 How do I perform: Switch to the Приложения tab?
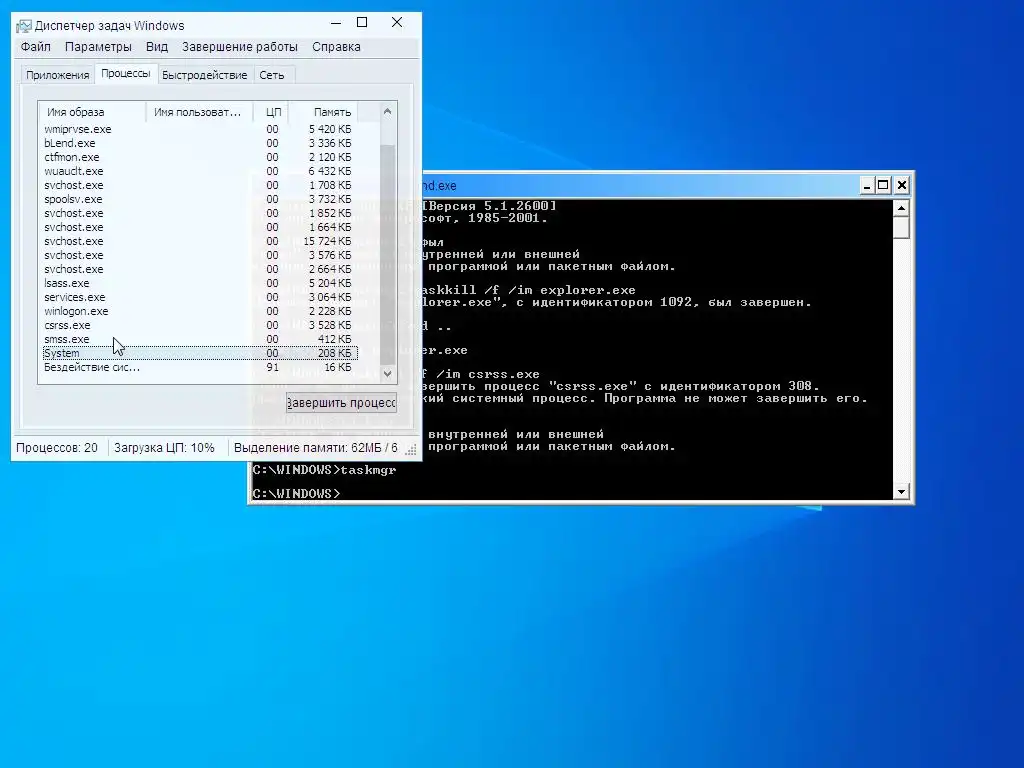point(57,75)
